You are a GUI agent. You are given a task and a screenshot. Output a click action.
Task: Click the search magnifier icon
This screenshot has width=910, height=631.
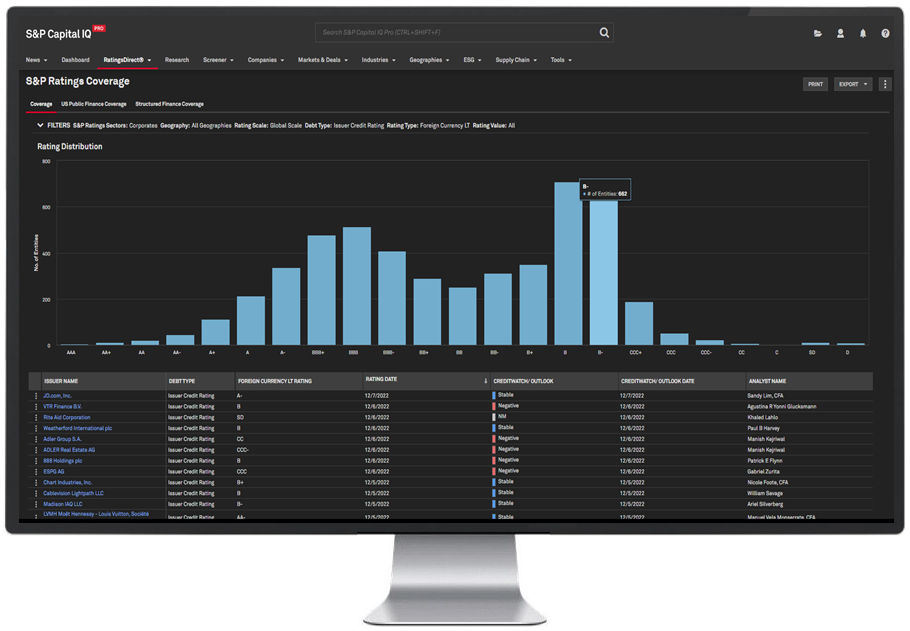click(604, 33)
